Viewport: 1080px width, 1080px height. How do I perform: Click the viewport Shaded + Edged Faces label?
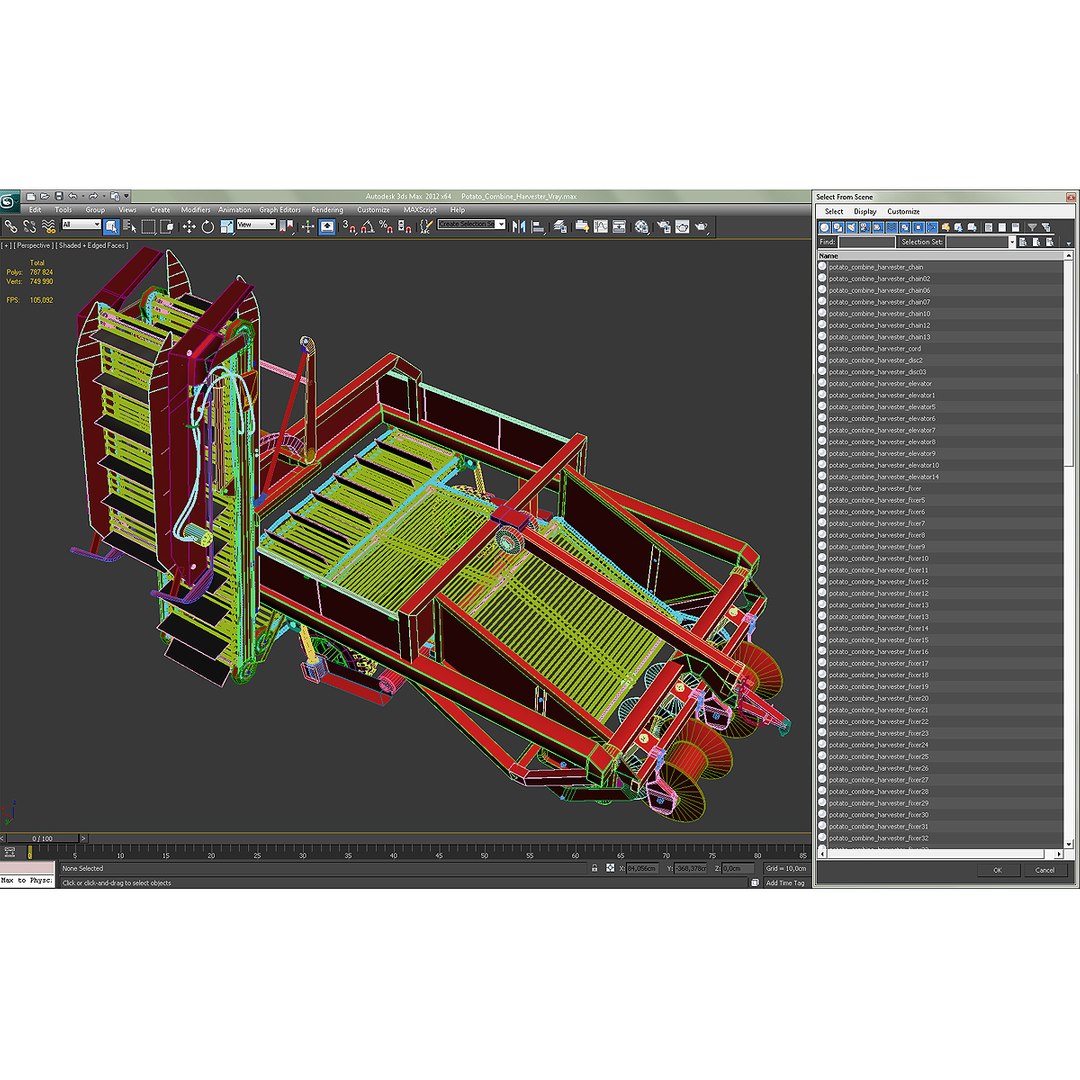(93, 245)
